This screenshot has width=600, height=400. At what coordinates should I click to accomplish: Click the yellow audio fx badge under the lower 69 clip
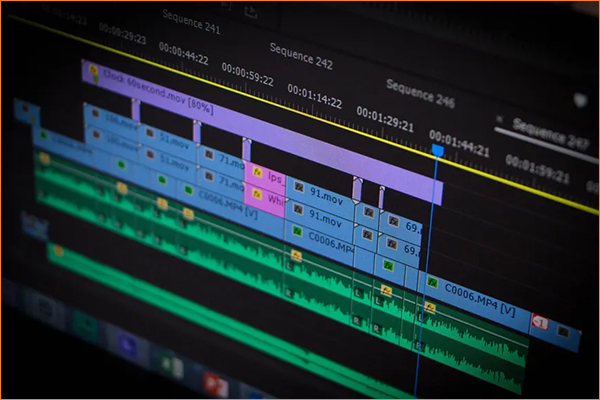(386, 291)
